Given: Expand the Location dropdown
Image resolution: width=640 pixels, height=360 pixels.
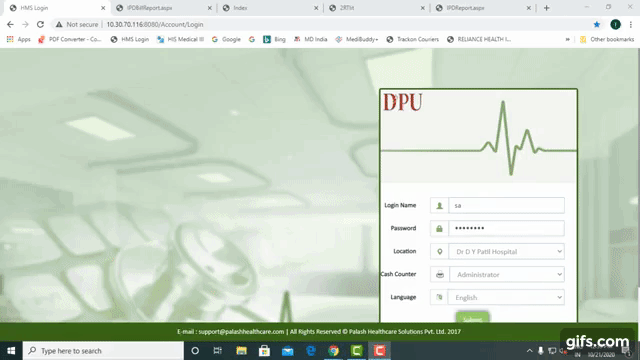Looking at the screenshot, I should pyautogui.click(x=507, y=251).
